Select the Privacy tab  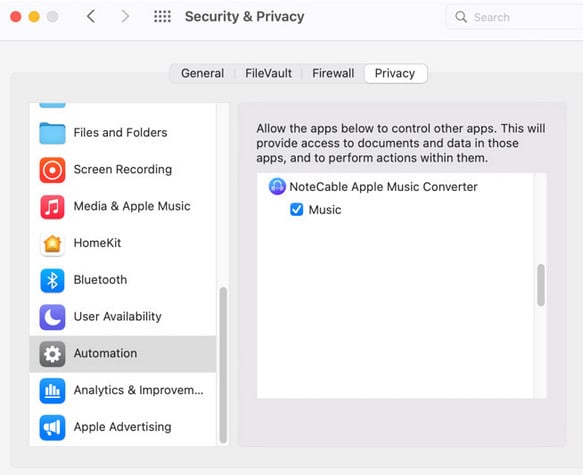[x=395, y=74]
